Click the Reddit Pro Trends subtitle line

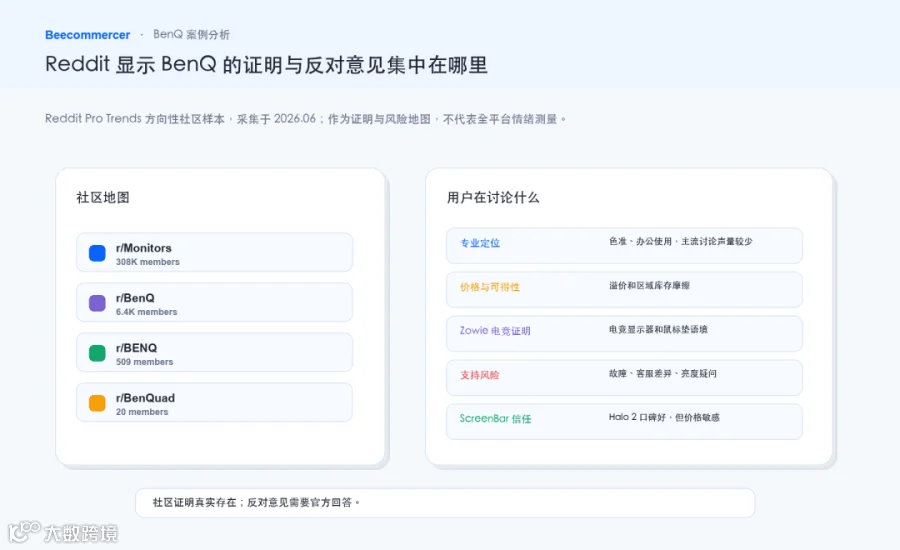[305, 119]
